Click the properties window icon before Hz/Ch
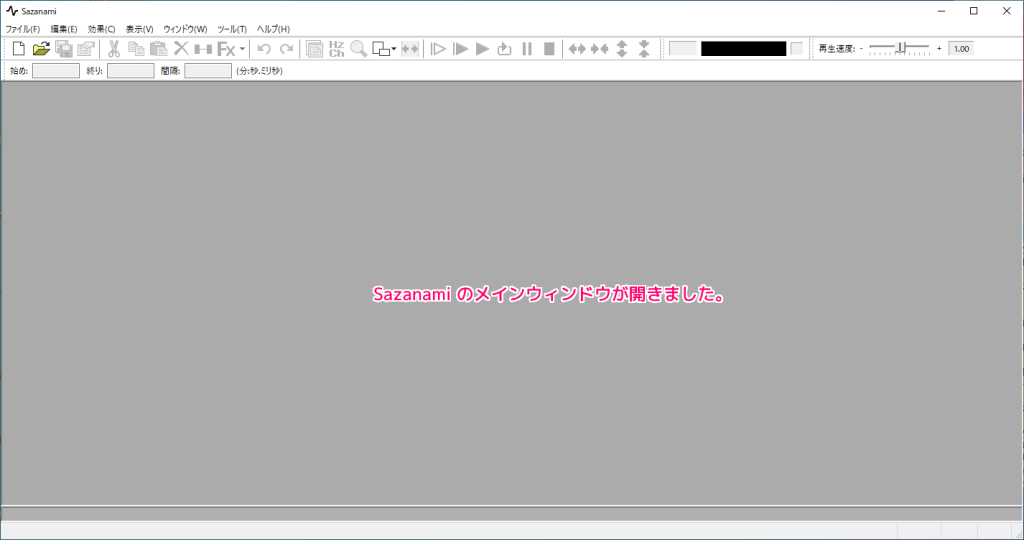 (x=314, y=49)
